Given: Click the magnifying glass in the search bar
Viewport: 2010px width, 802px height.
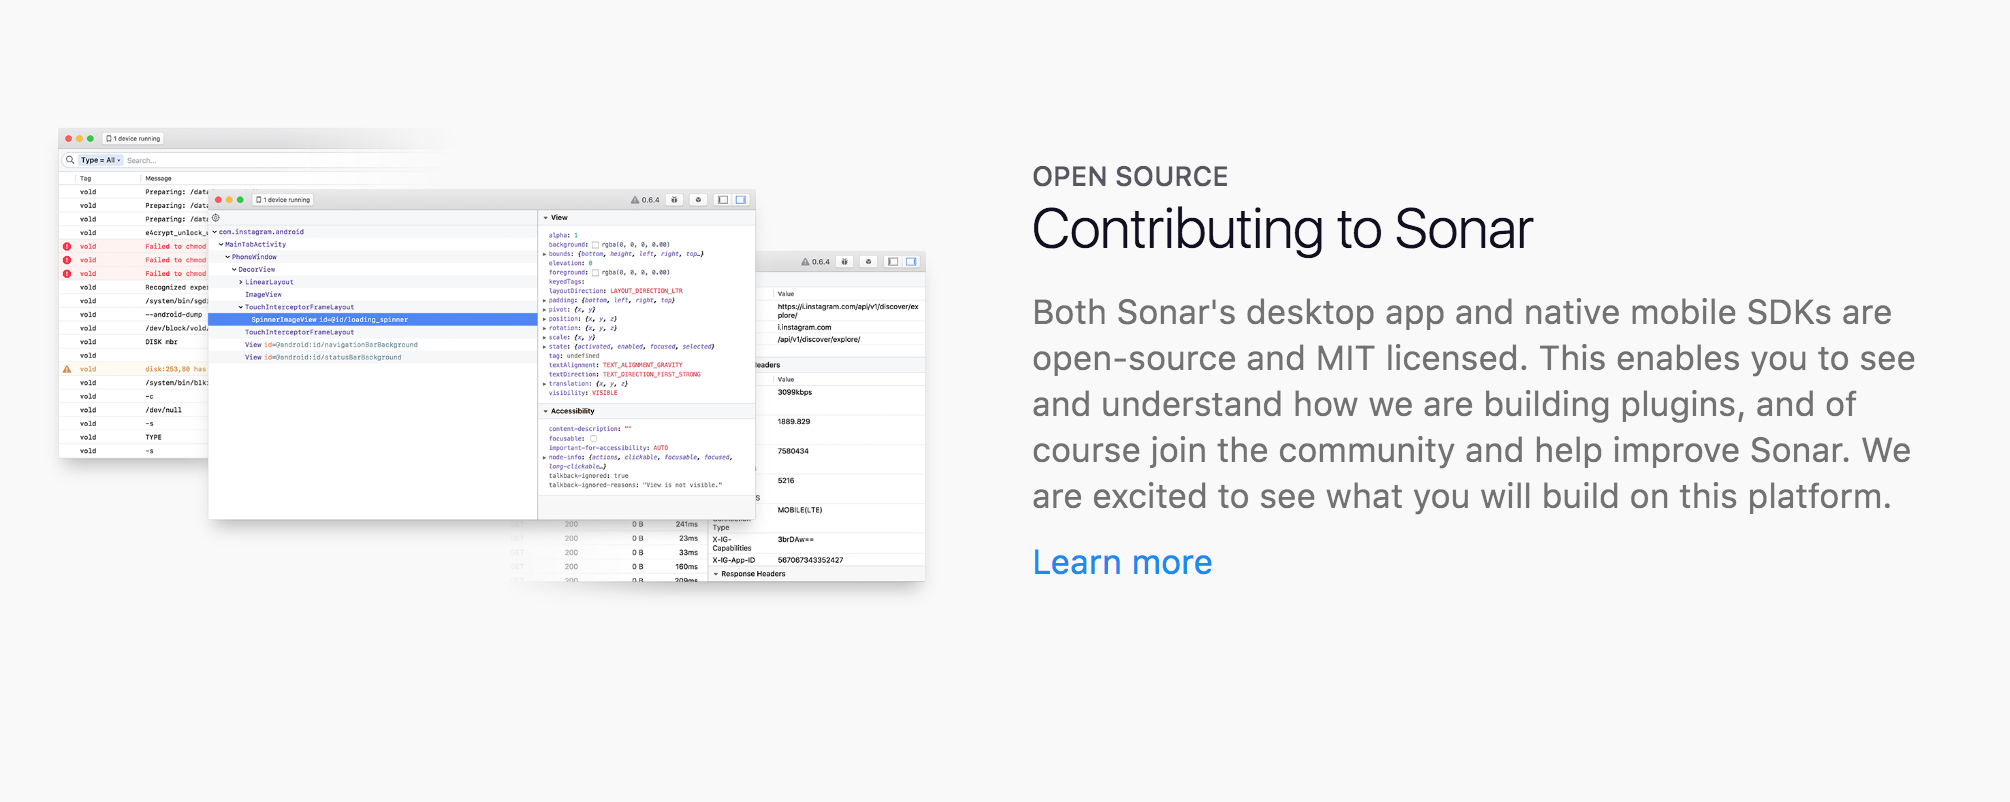Looking at the screenshot, I should (x=70, y=160).
